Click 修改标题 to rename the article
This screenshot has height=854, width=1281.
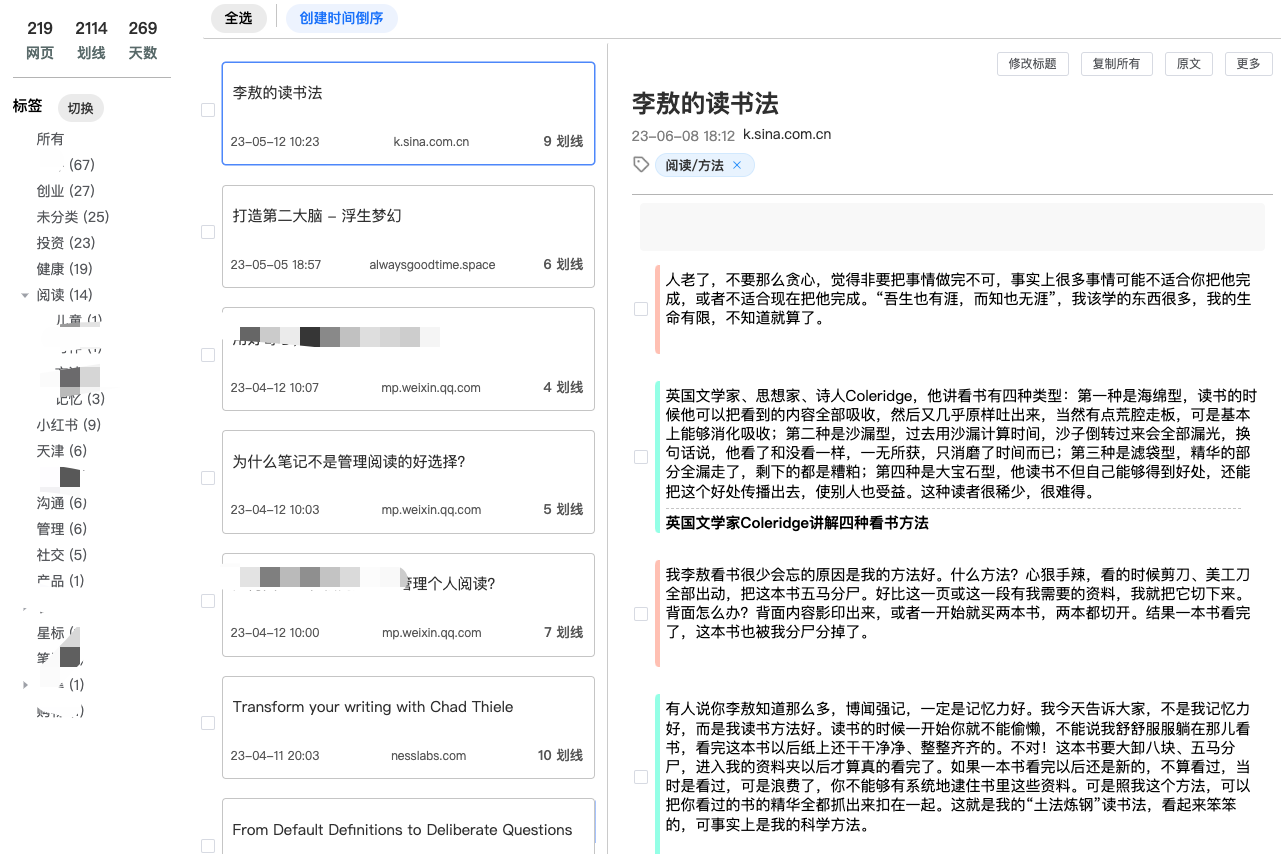(x=1032, y=64)
